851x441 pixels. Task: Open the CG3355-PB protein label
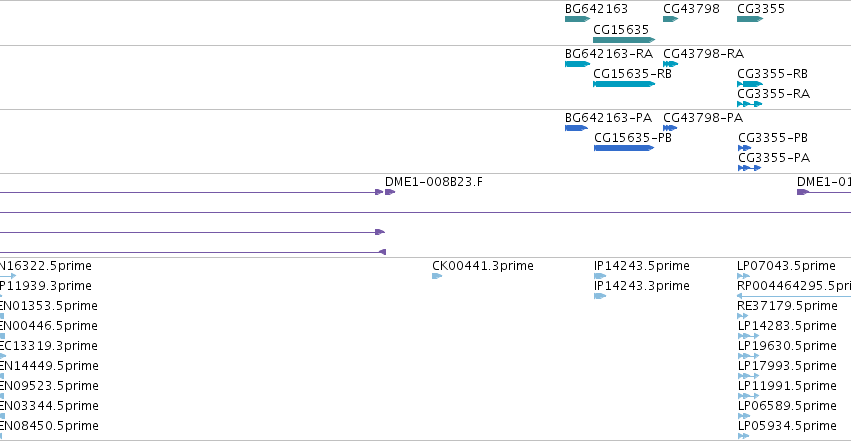click(x=773, y=138)
